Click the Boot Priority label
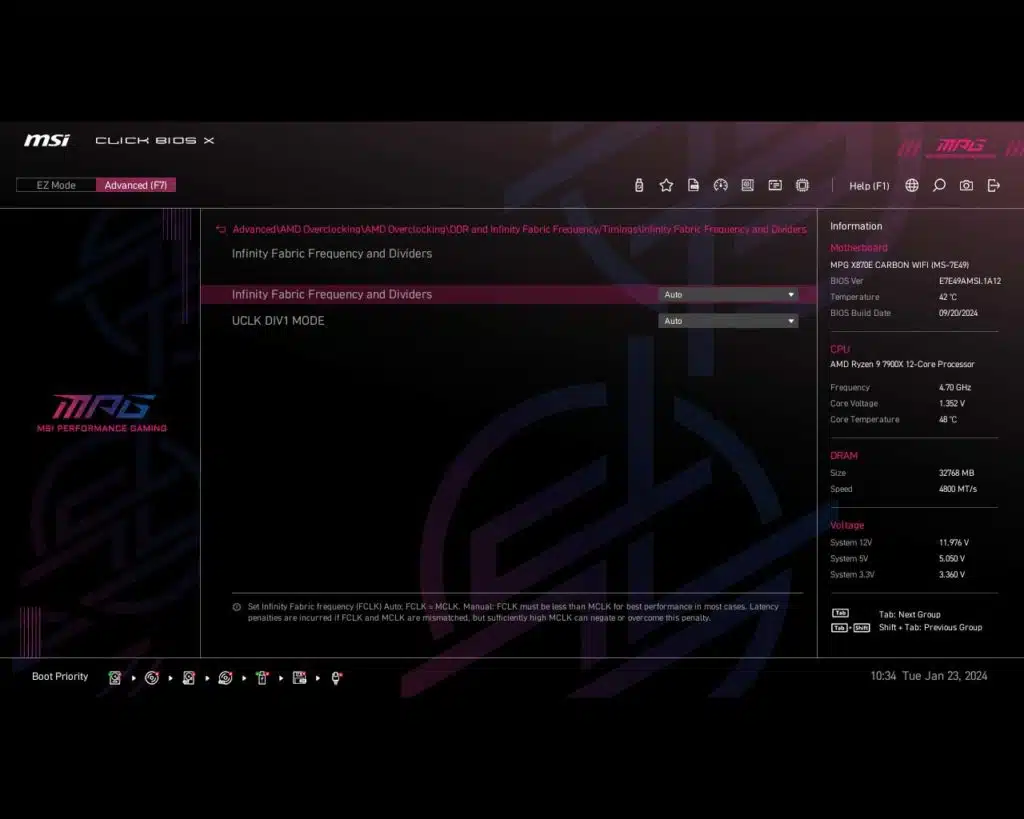 click(x=60, y=677)
